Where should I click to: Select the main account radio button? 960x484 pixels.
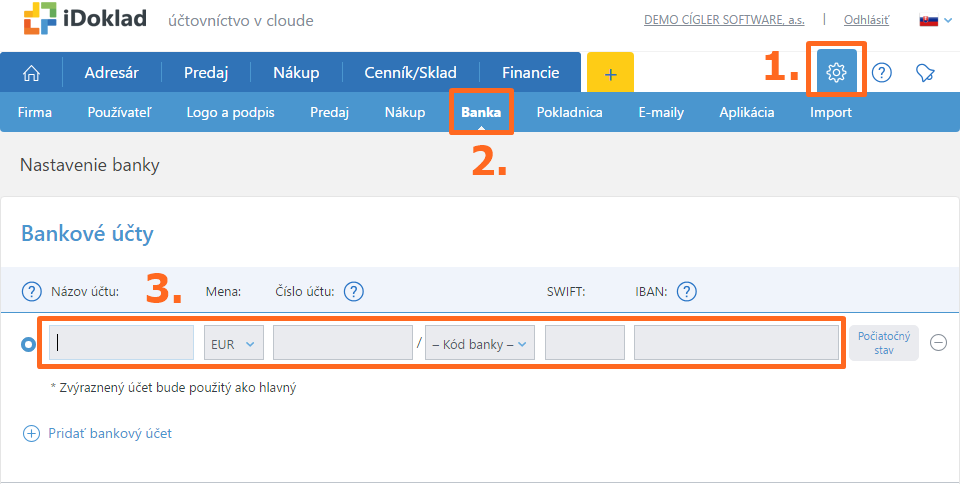[x=29, y=343]
